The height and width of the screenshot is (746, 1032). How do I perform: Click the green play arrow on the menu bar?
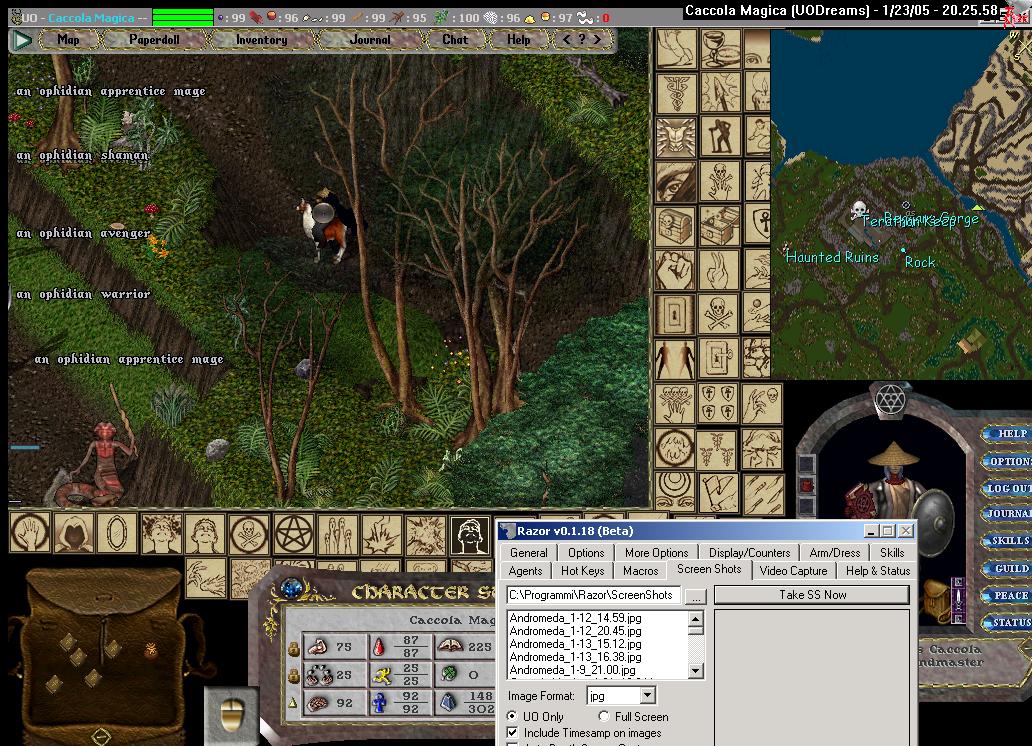pos(23,40)
